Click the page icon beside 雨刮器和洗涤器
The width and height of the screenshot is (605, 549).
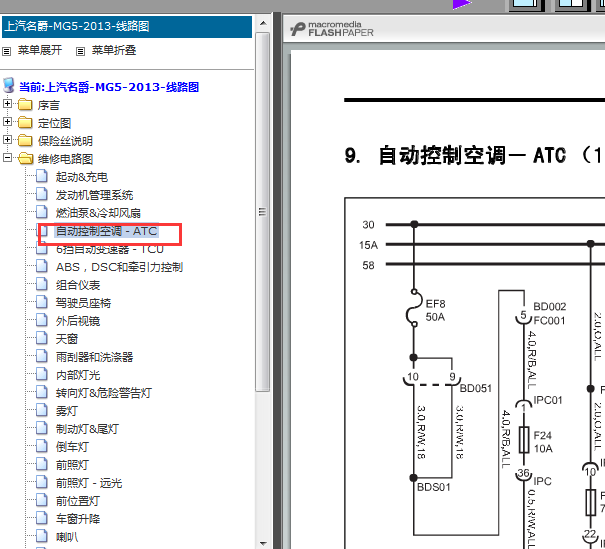click(42, 355)
